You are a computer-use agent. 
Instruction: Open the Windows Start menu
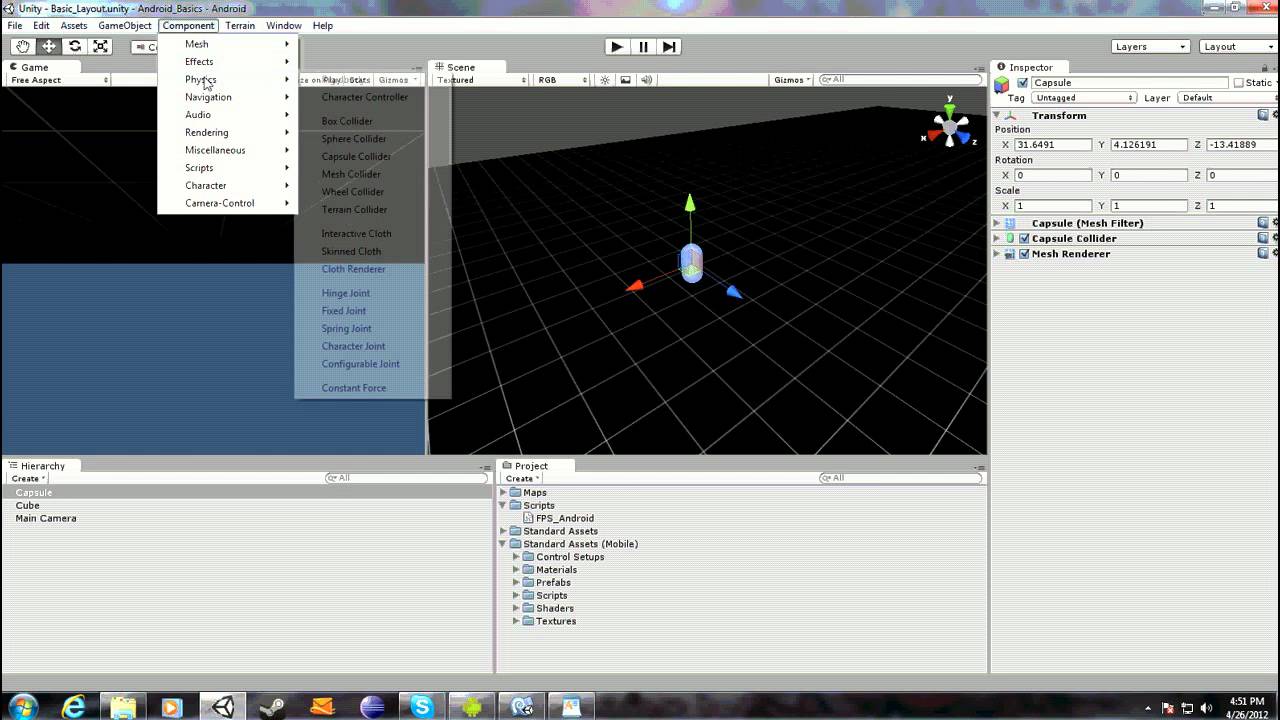point(22,707)
